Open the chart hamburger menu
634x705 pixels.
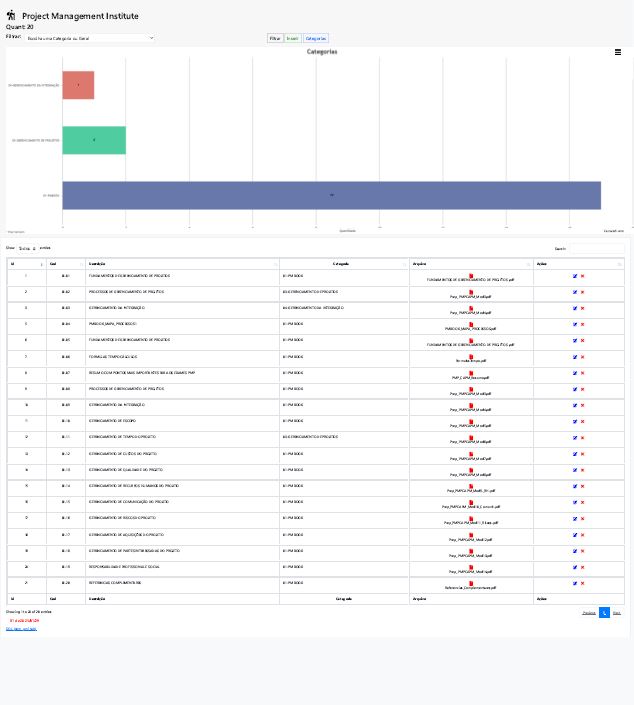617,52
